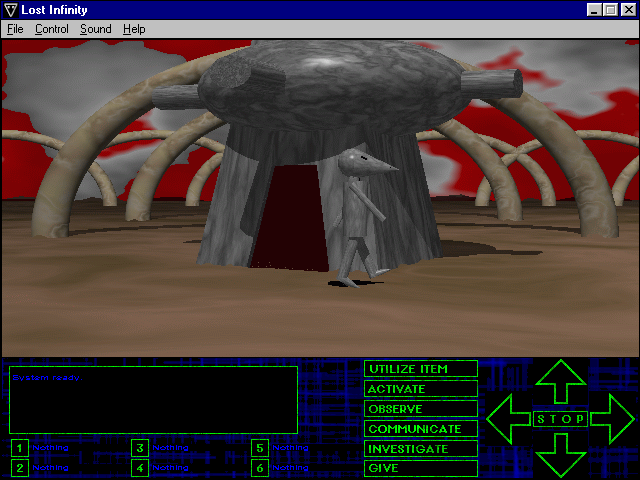Select inventory slot 1
Screen dimensions: 640x480
[20, 448]
